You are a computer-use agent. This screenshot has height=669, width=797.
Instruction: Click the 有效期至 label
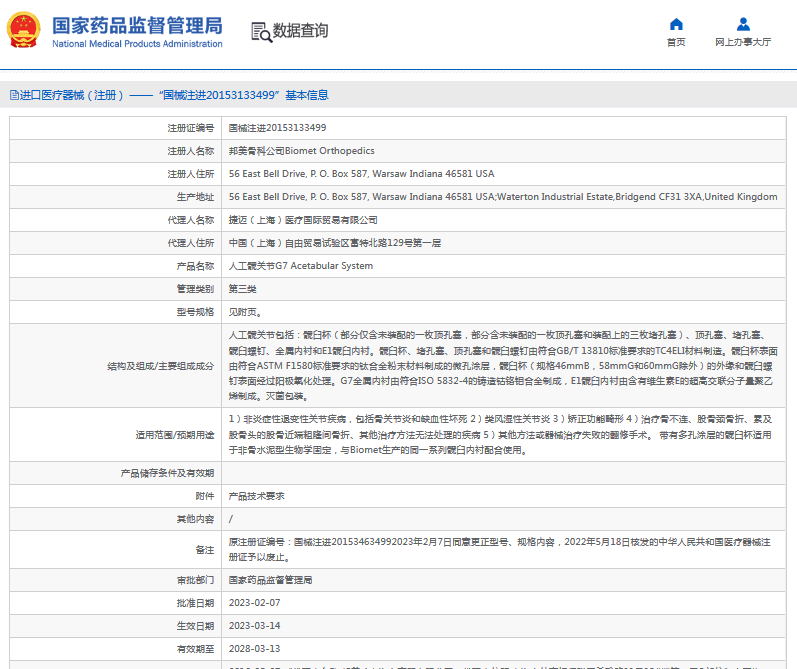point(196,649)
